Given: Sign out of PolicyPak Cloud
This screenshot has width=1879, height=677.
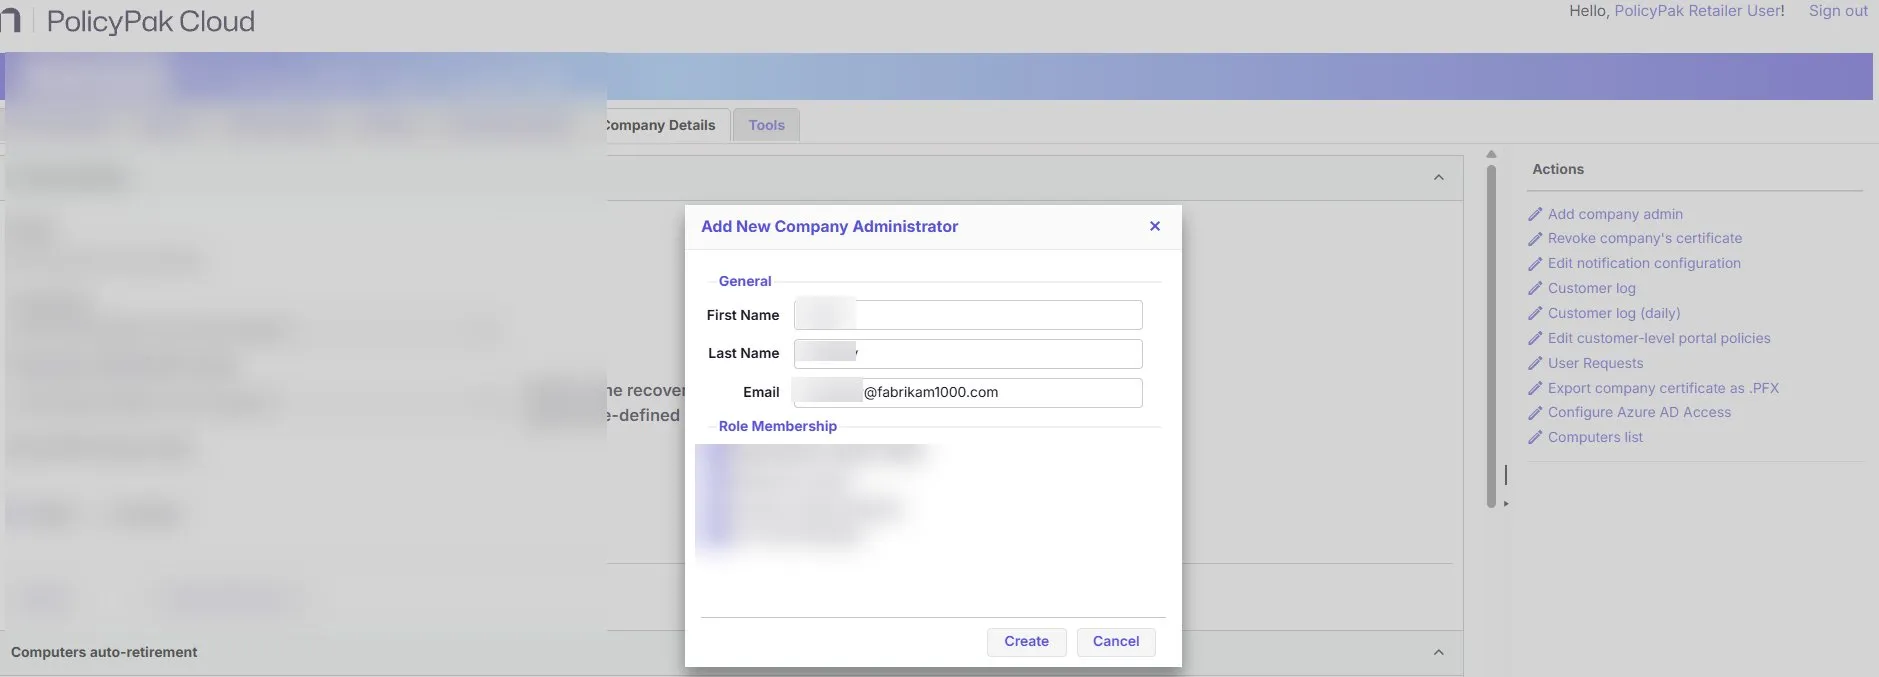Looking at the screenshot, I should 1838,11.
